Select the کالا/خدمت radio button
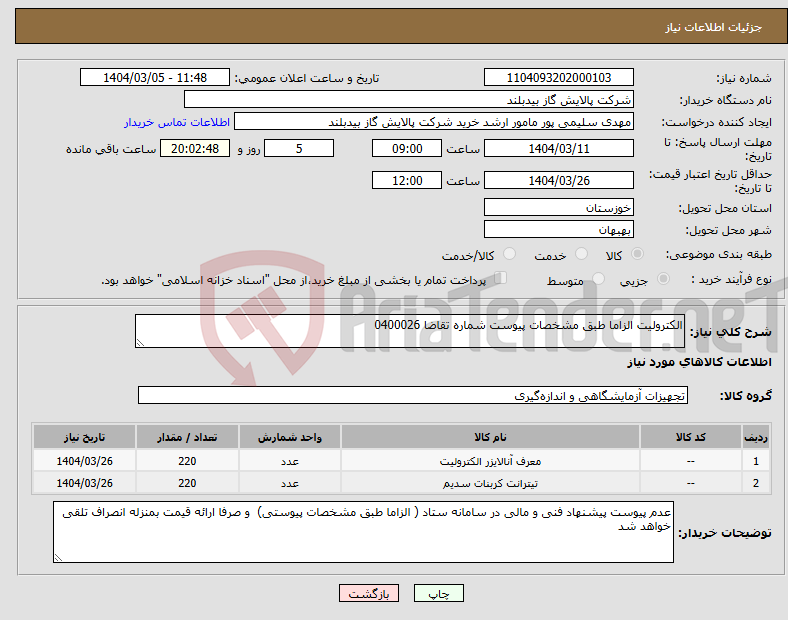This screenshot has height=620, width=788. tap(509, 254)
